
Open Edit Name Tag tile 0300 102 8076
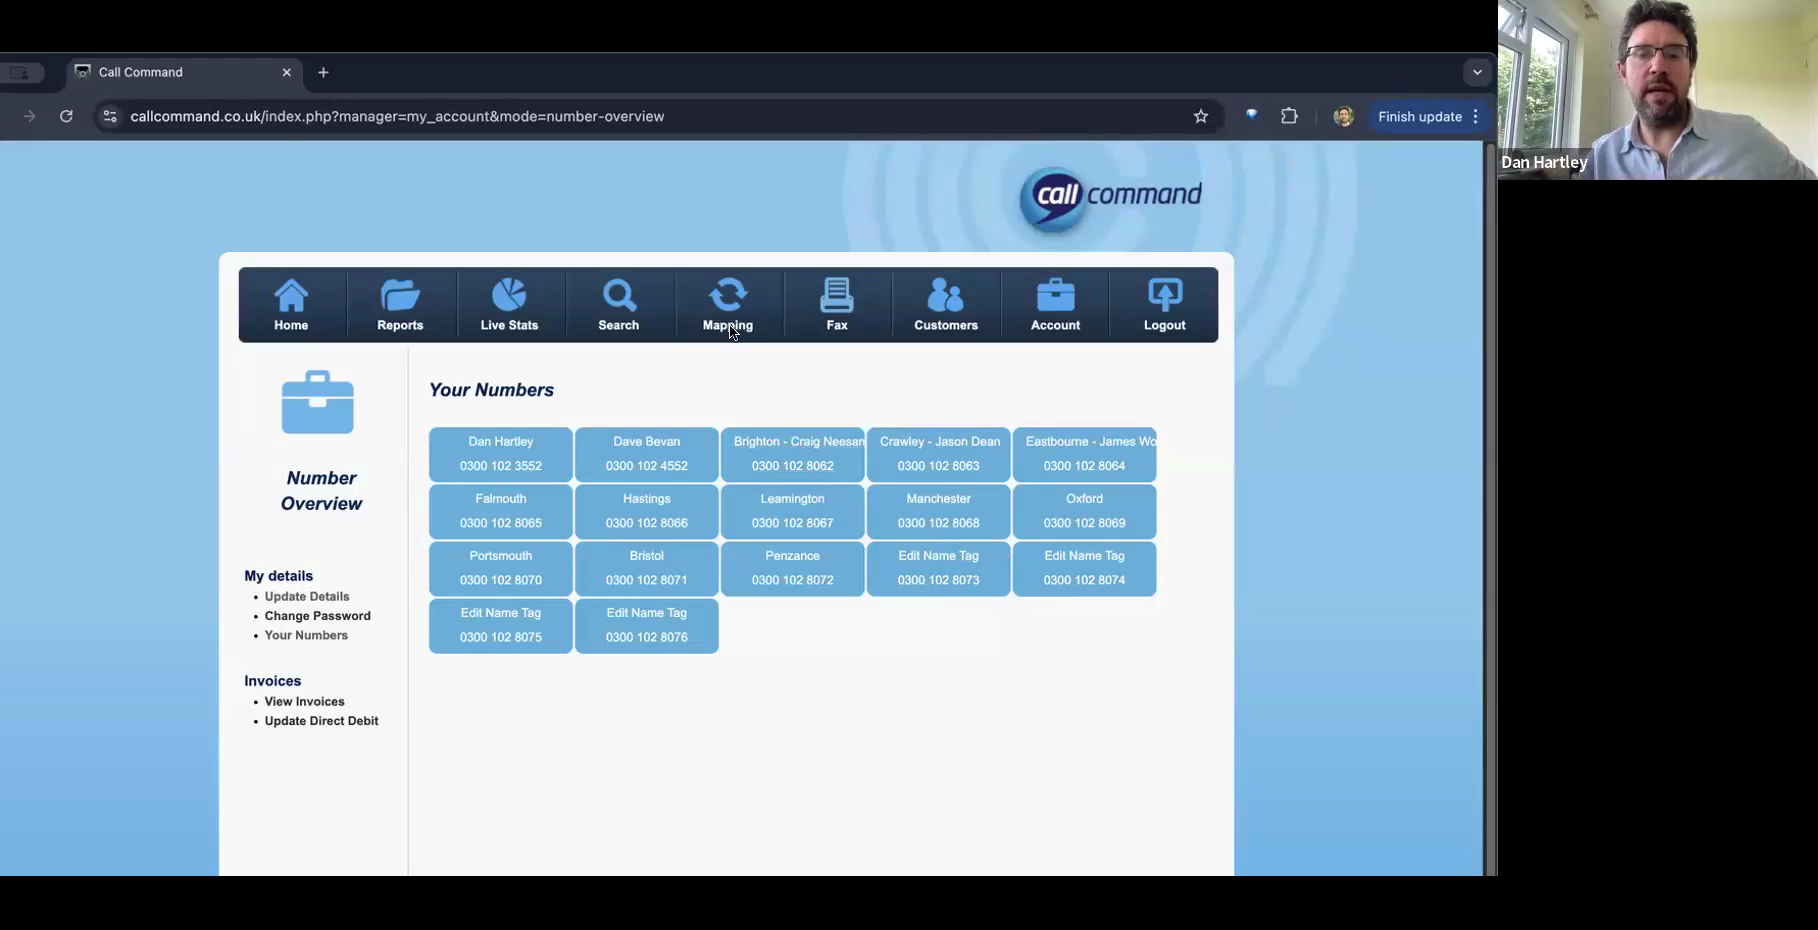tap(647, 625)
